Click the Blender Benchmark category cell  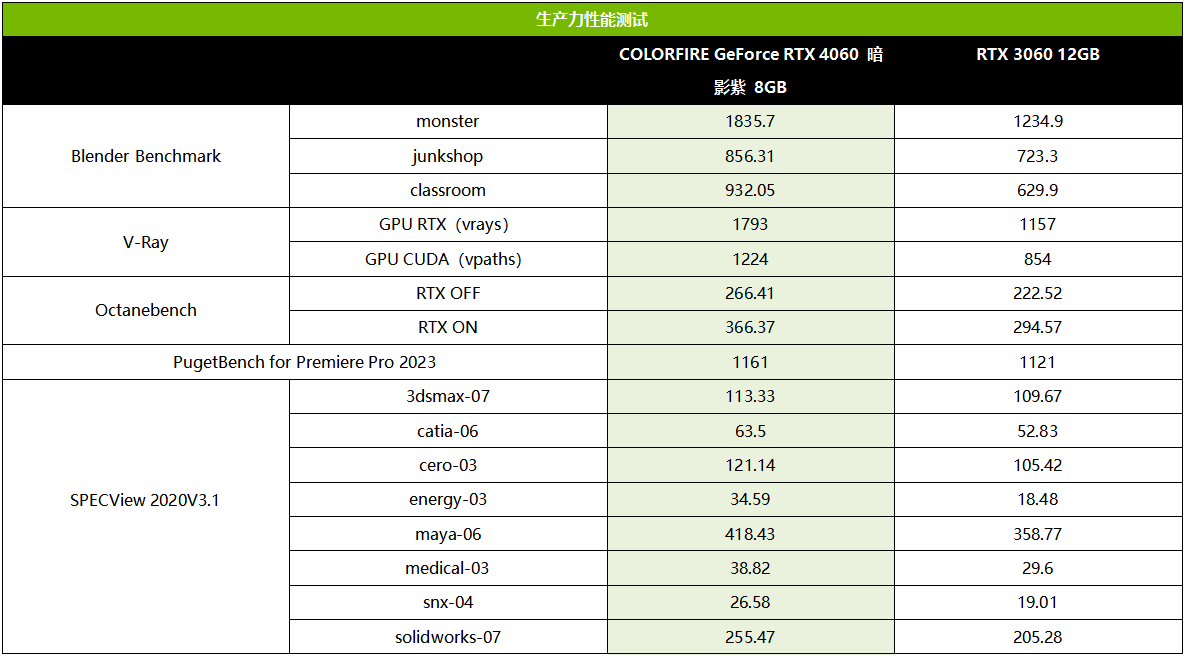[146, 156]
